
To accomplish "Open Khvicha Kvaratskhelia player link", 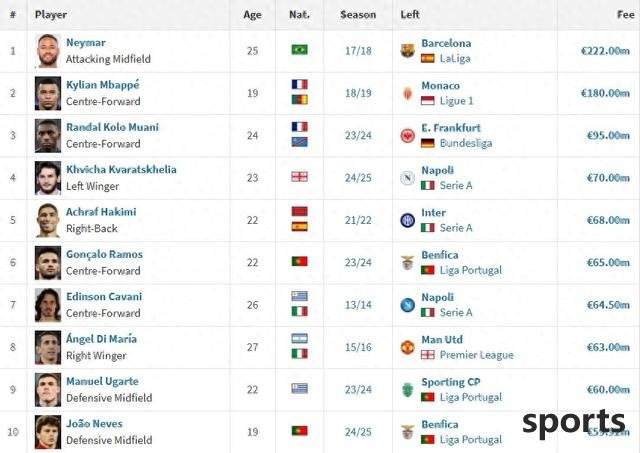I will click(x=121, y=169).
